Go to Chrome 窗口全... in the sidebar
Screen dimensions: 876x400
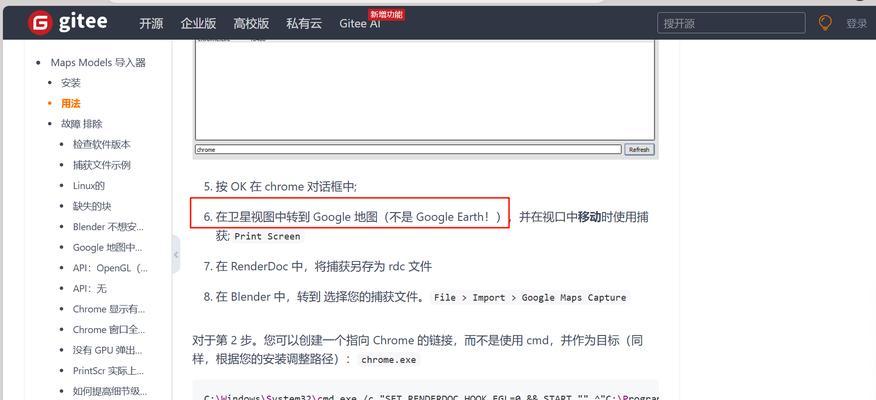[x=108, y=330]
